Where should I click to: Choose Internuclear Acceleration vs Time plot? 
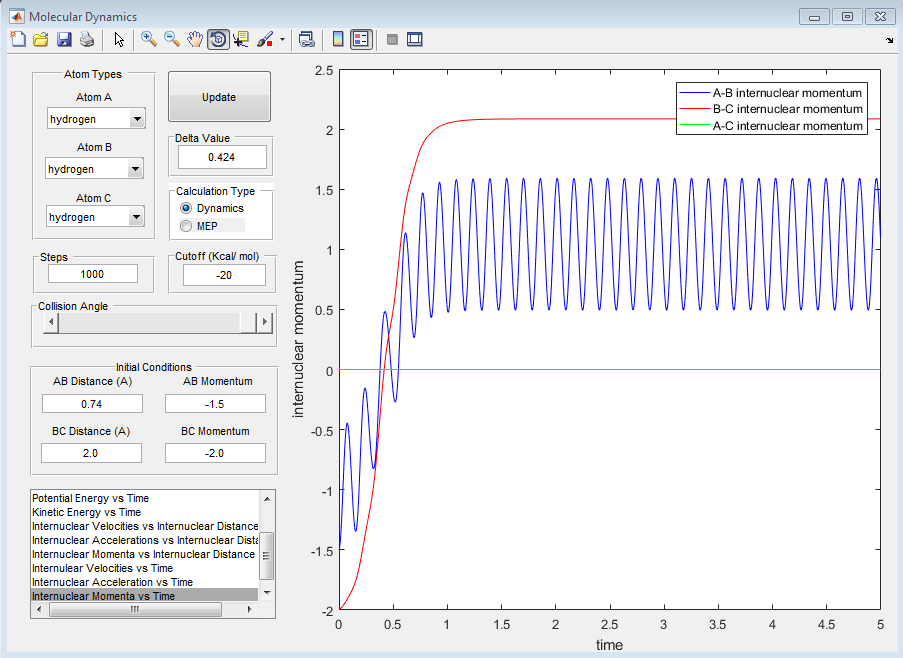coord(112,582)
